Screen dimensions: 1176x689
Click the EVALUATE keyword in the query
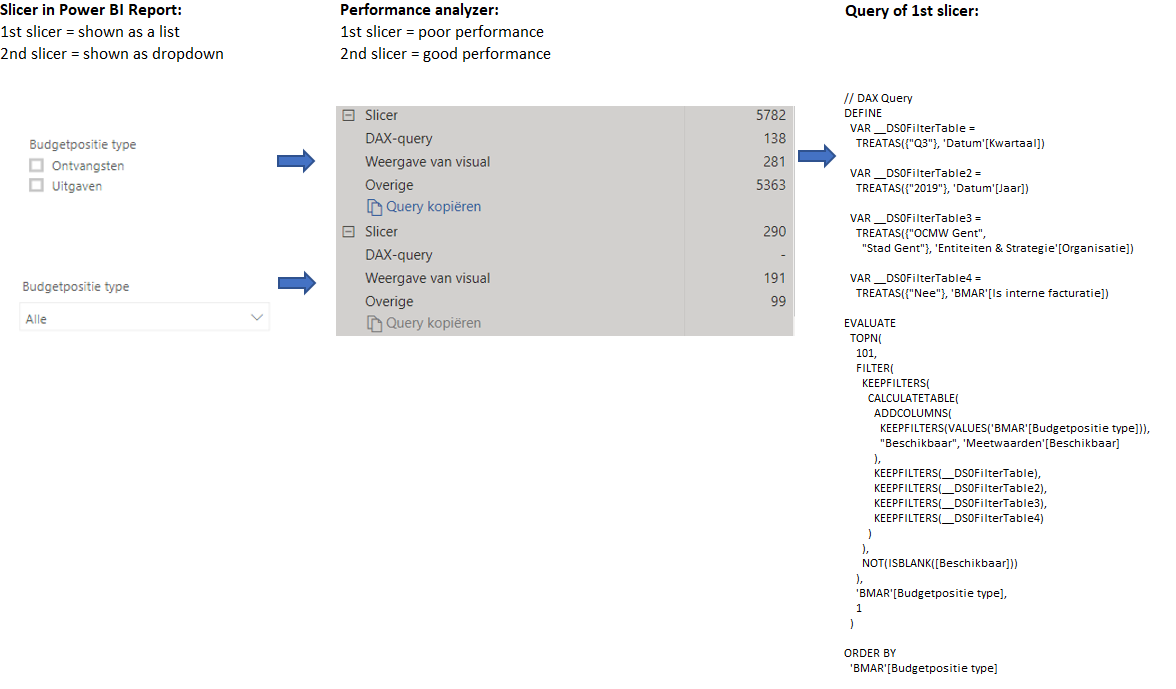tap(869, 323)
